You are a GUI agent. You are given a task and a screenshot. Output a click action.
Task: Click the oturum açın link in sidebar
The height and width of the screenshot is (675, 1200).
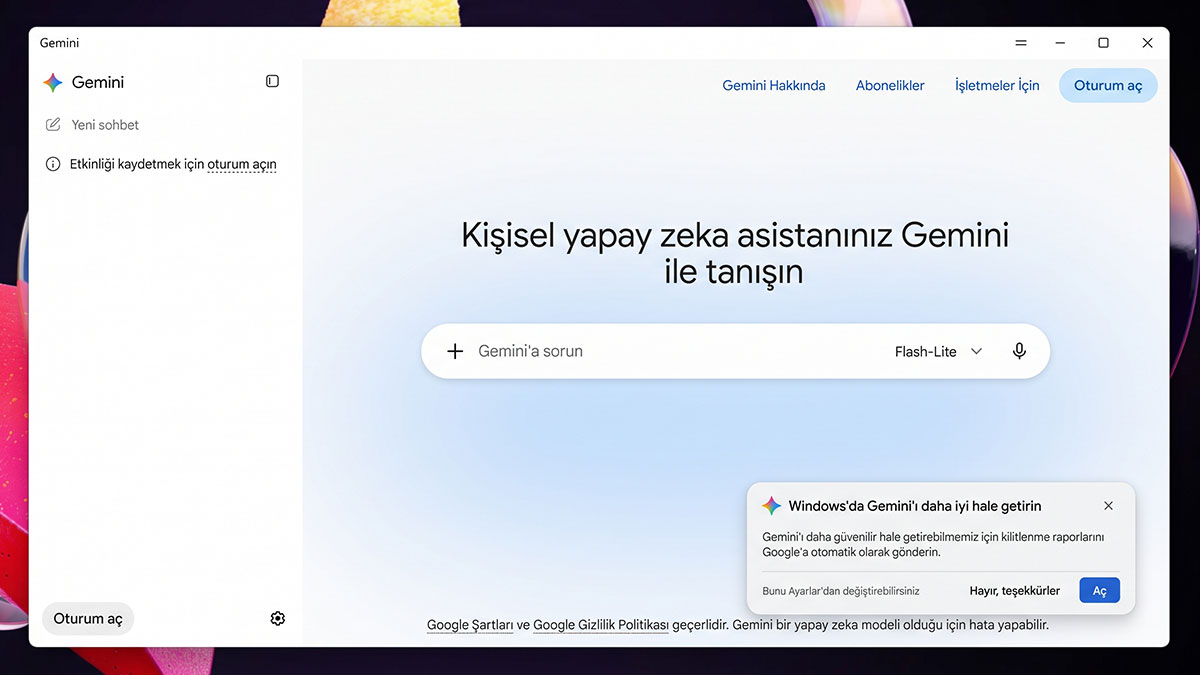[x=242, y=164]
